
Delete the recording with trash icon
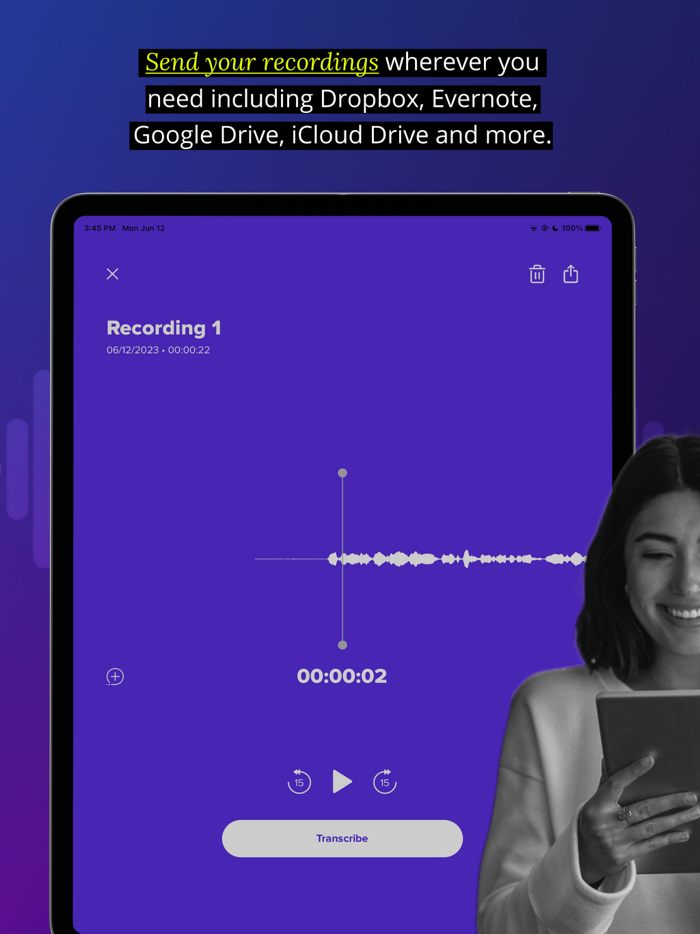click(537, 274)
